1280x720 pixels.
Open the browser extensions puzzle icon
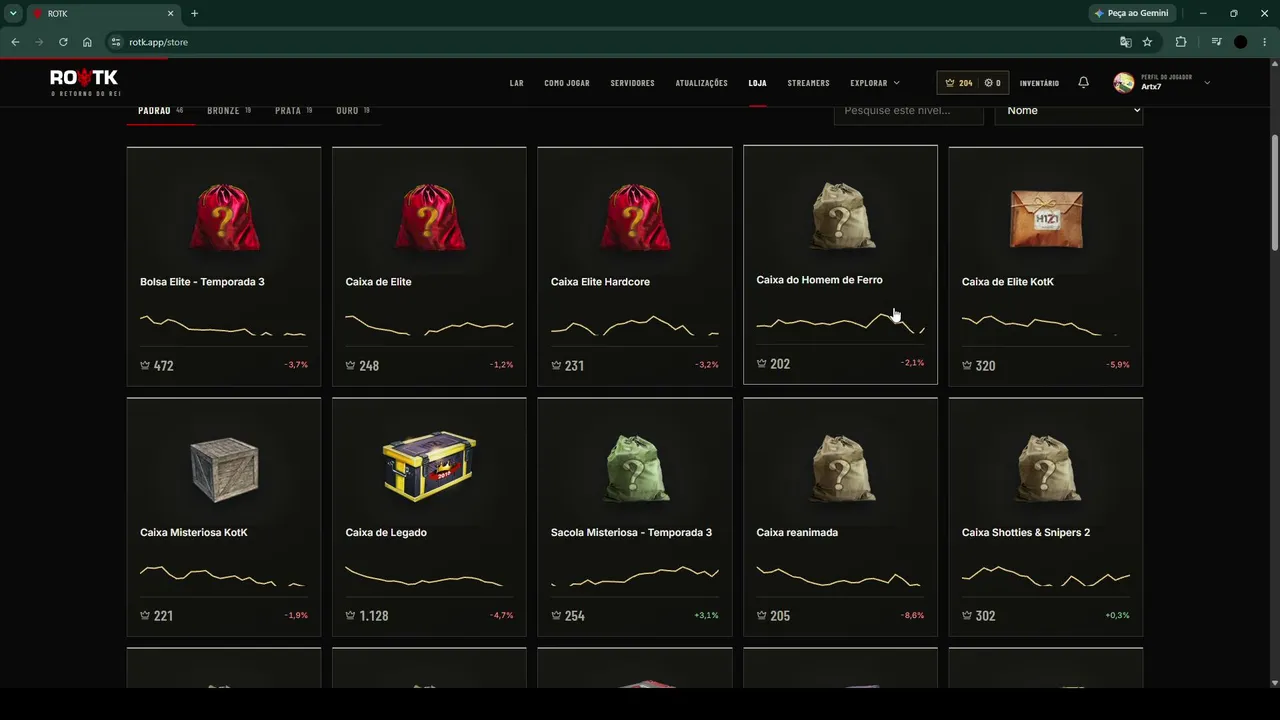tap(1181, 42)
